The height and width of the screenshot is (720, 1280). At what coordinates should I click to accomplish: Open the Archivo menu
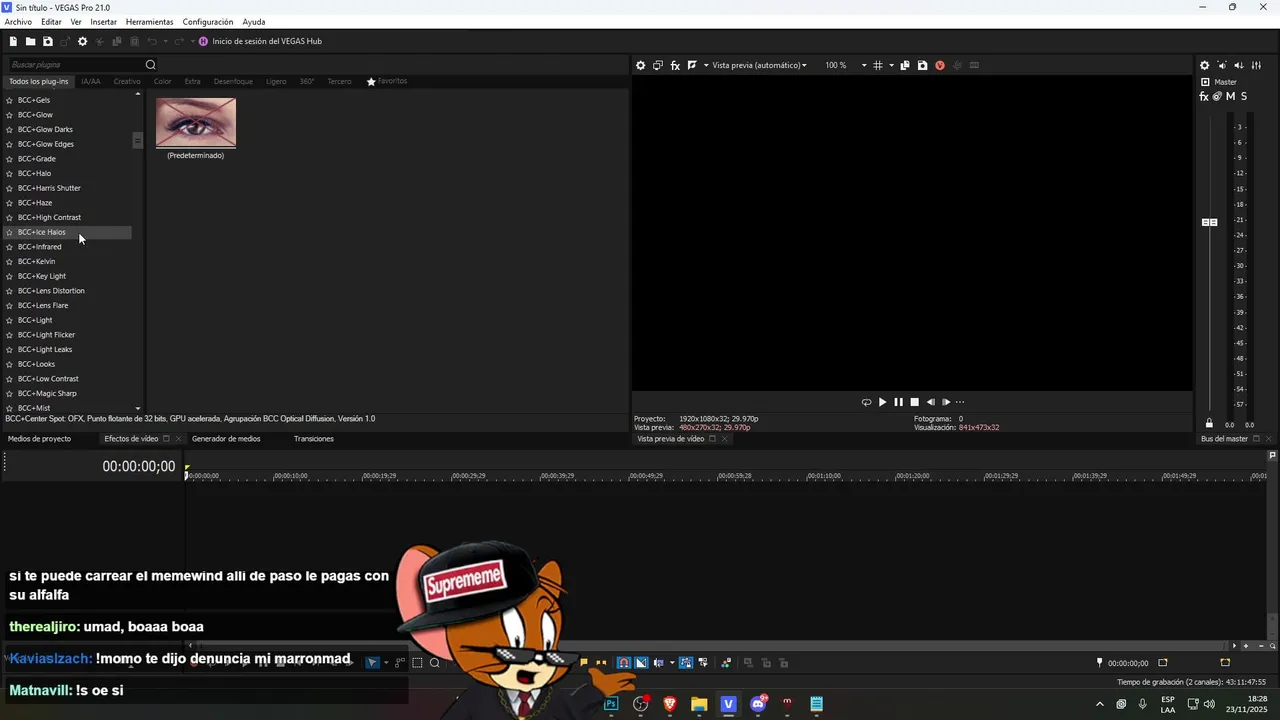tap(18, 22)
